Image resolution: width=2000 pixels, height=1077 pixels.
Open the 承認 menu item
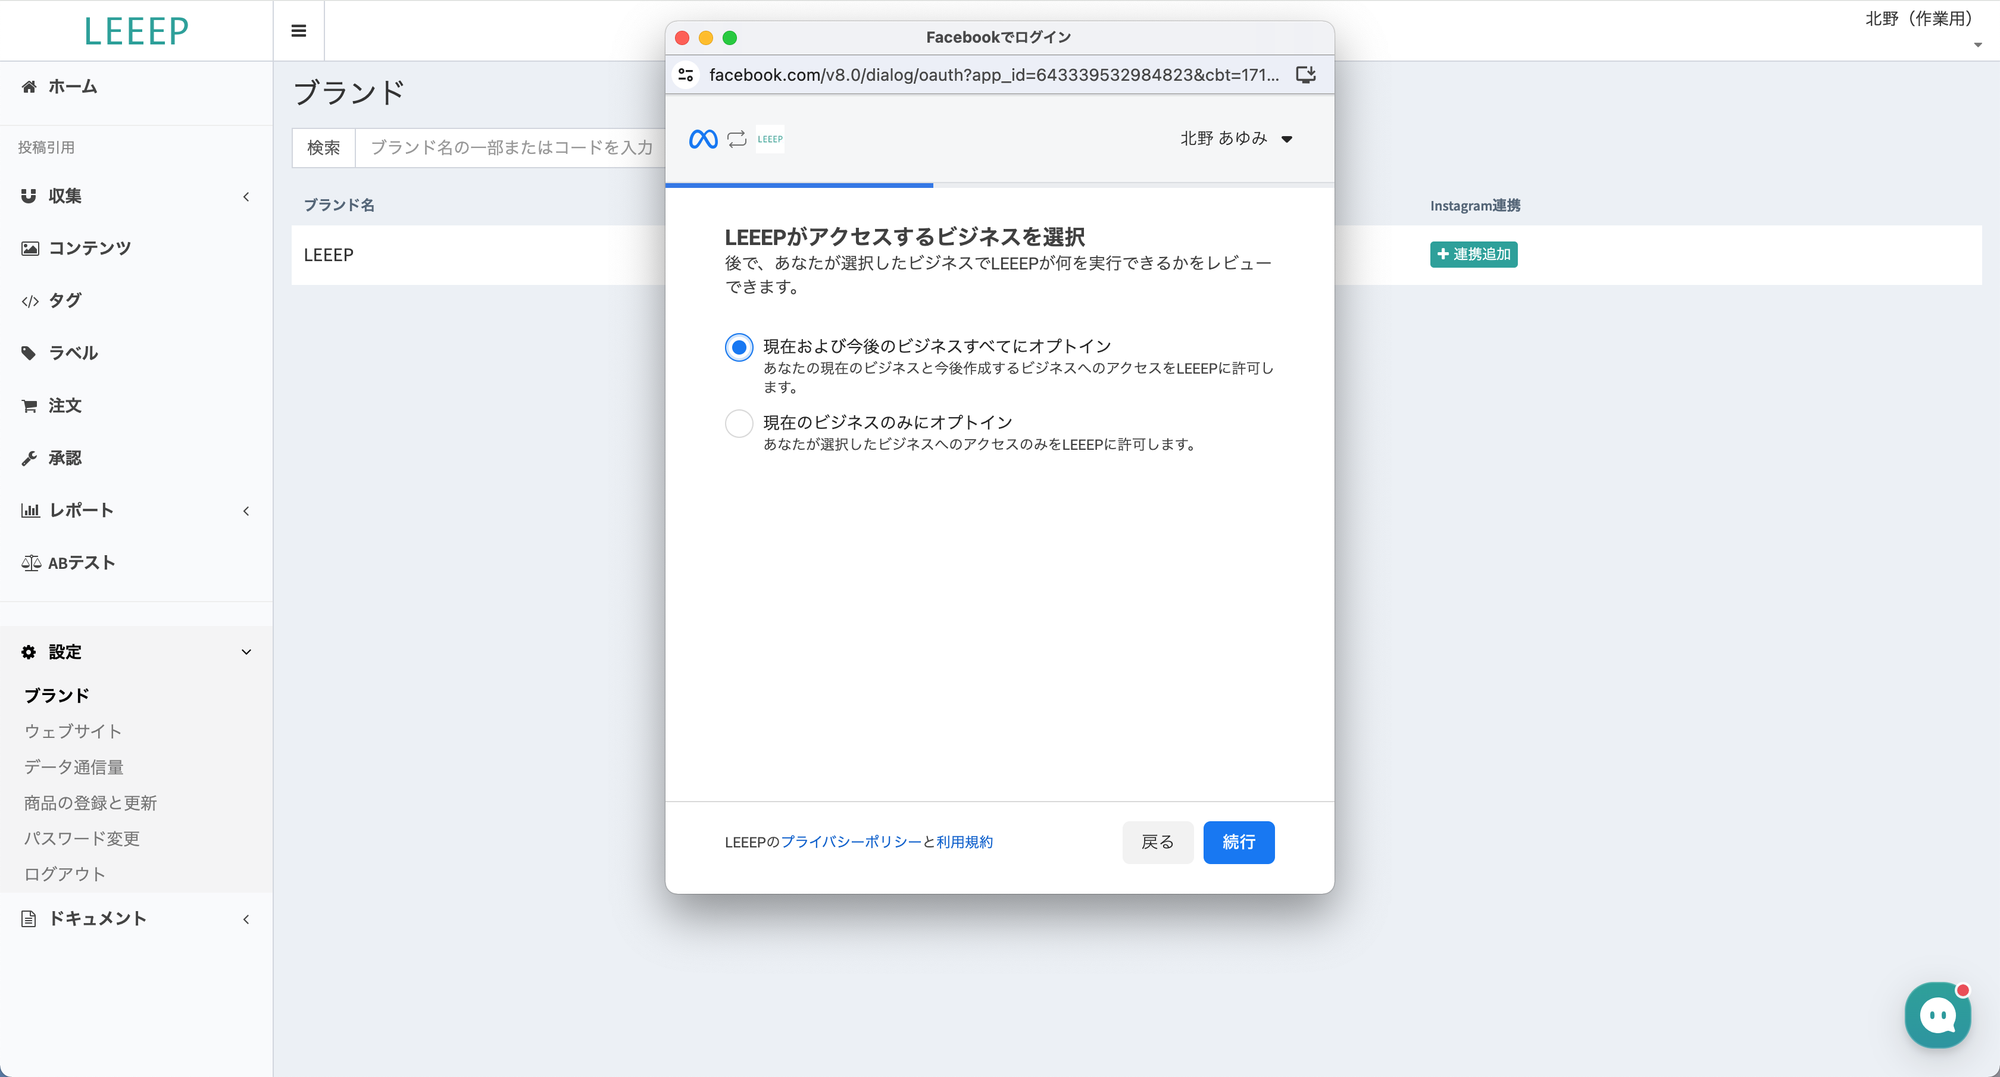(65, 458)
